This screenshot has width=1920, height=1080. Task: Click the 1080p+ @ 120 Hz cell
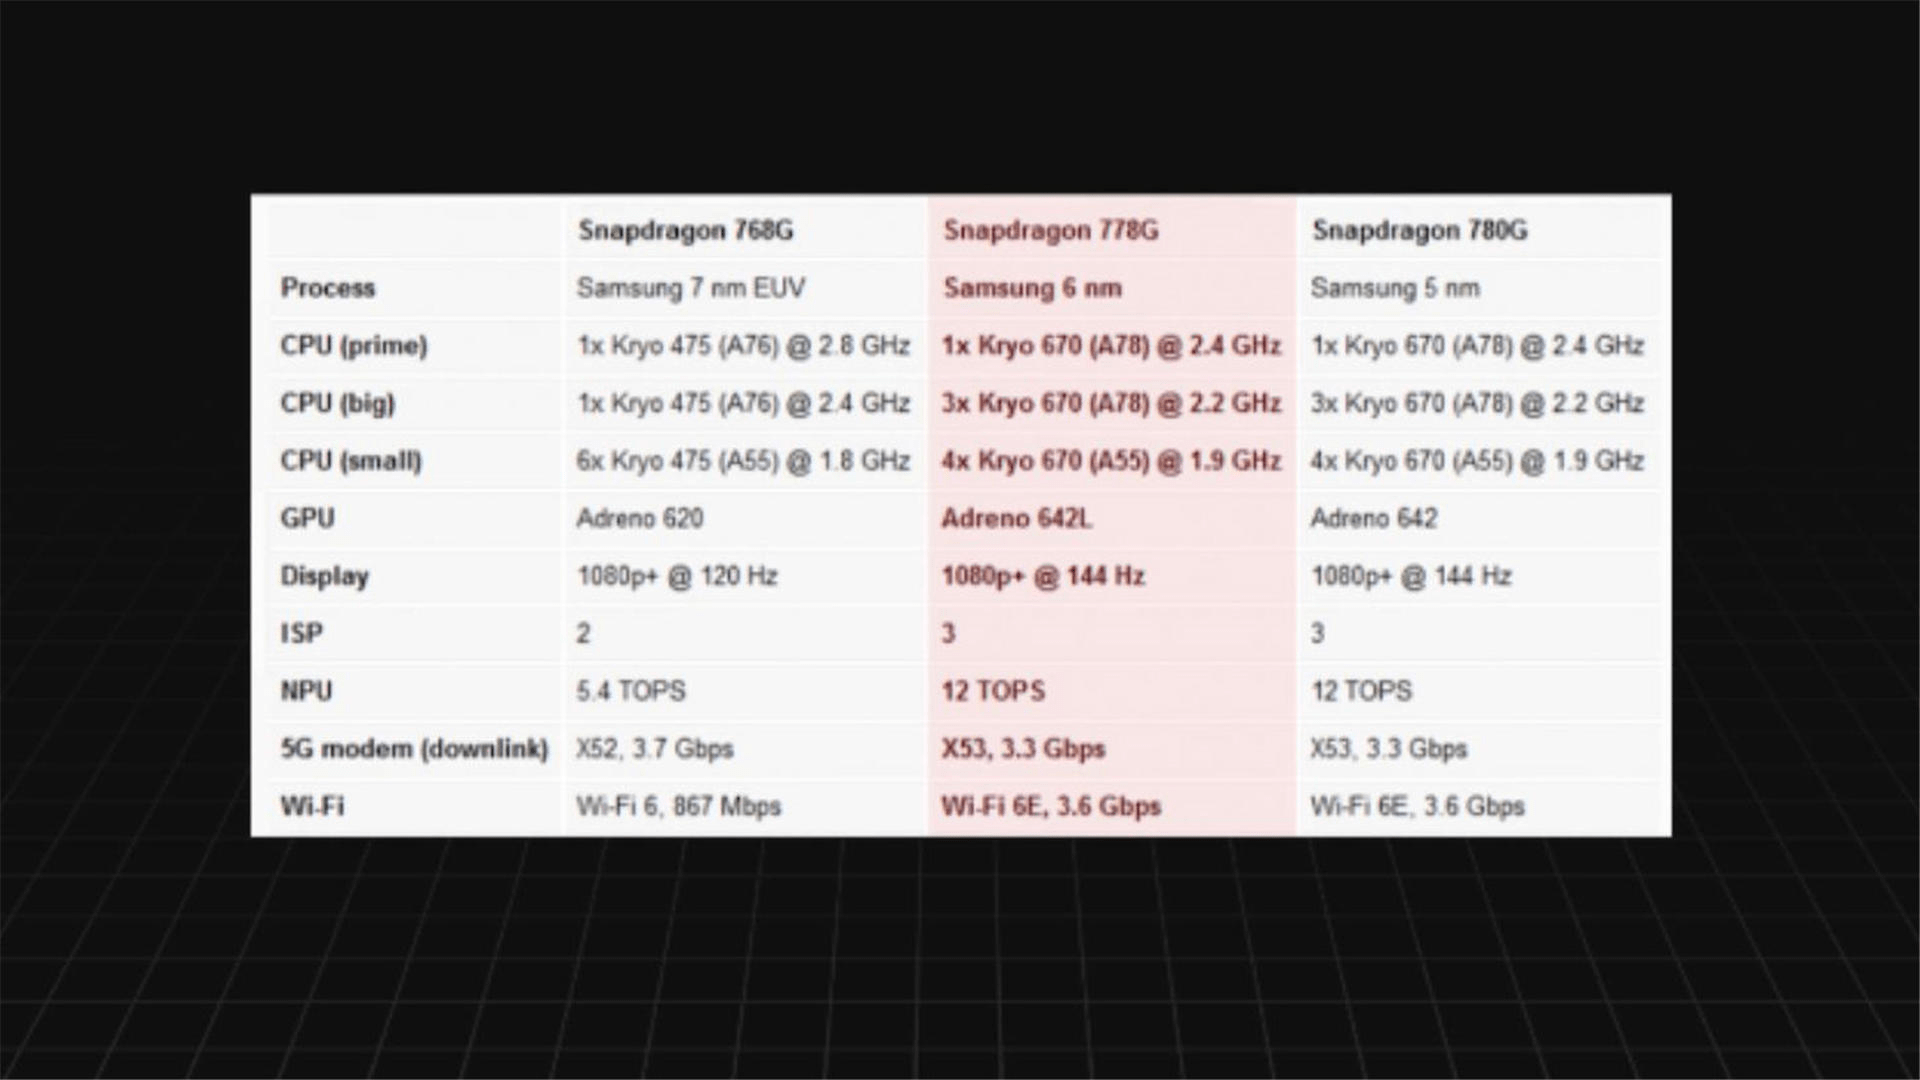(x=677, y=576)
